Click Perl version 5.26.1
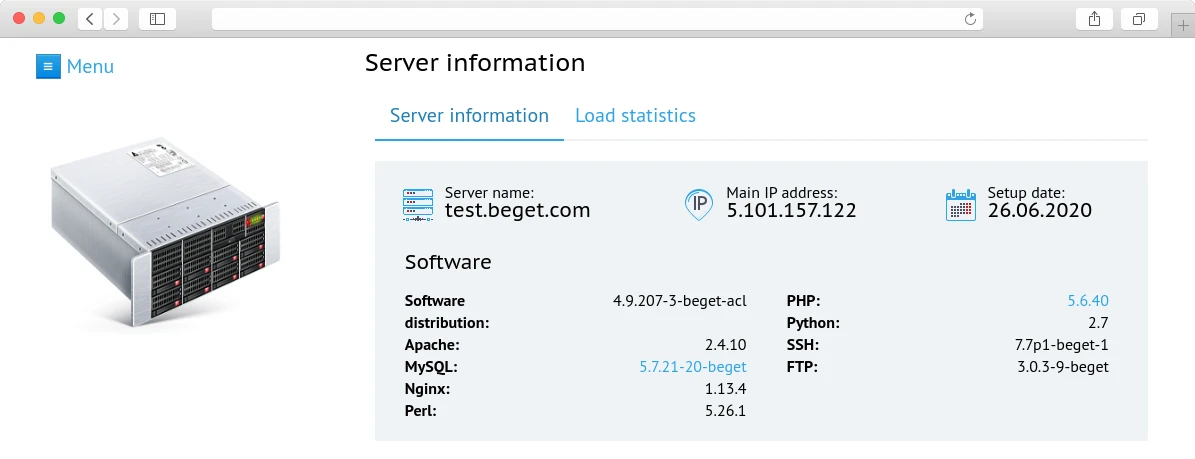1195x459 pixels. [726, 411]
